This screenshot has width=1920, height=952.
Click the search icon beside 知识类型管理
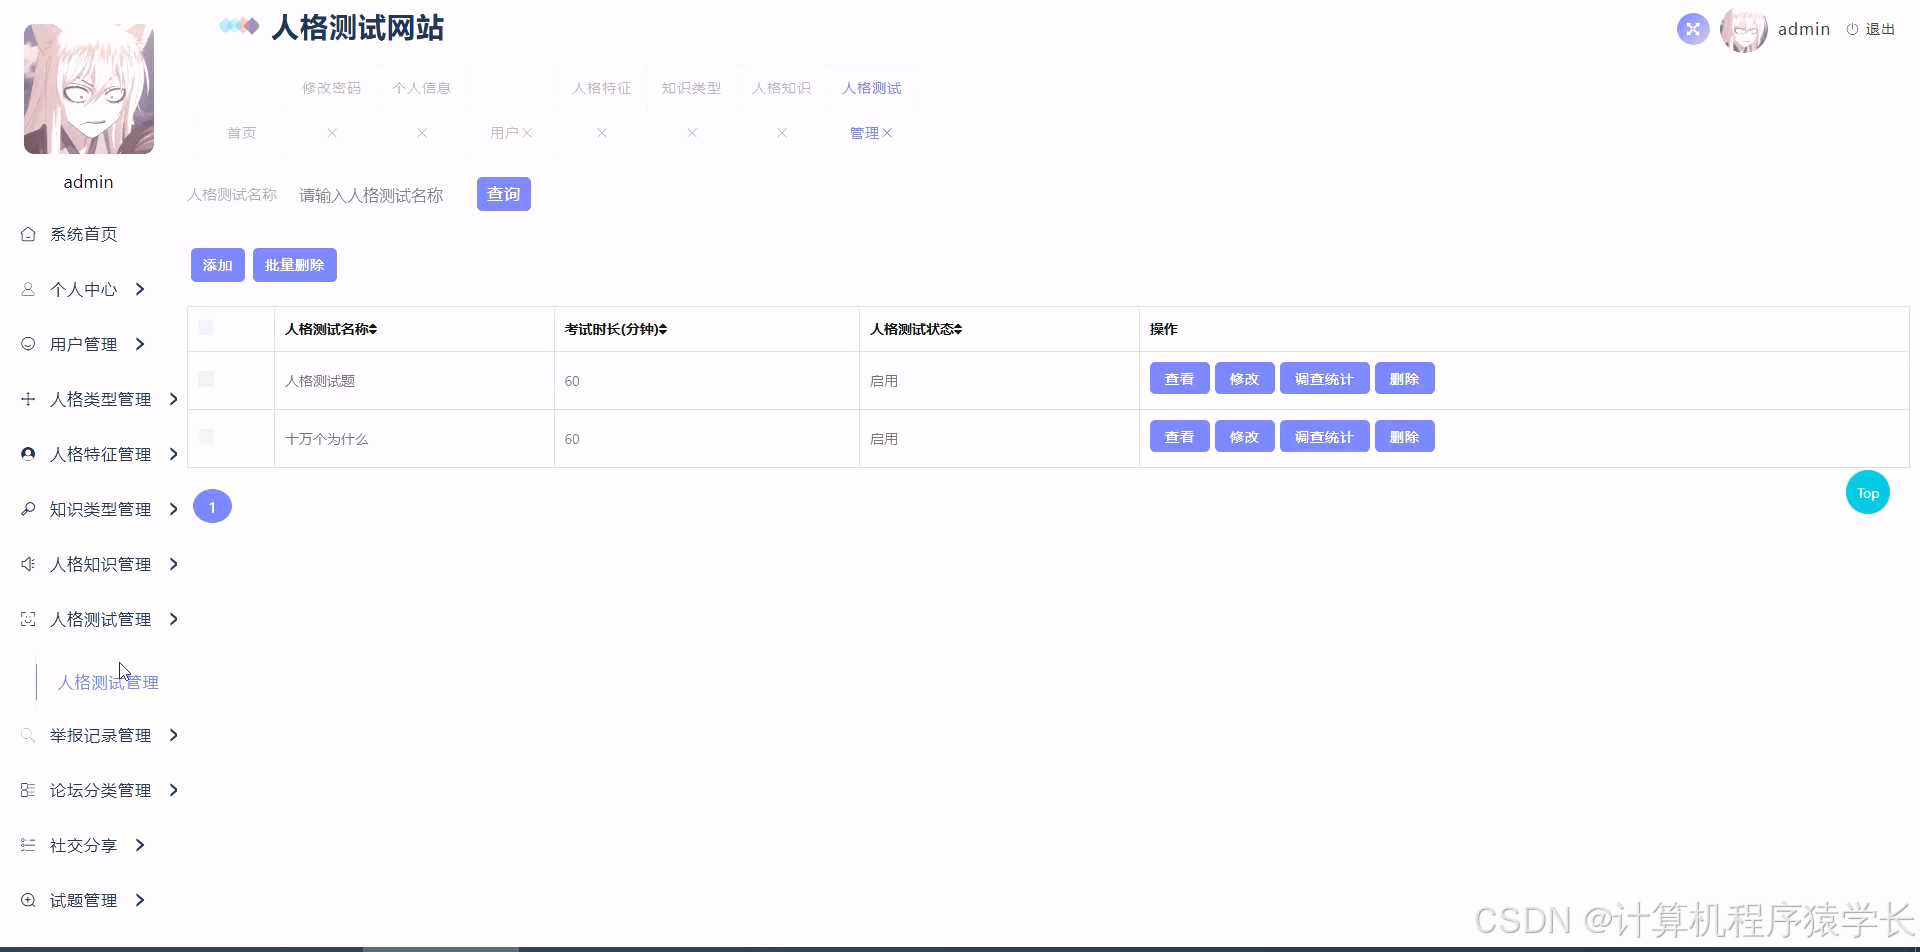[x=28, y=509]
